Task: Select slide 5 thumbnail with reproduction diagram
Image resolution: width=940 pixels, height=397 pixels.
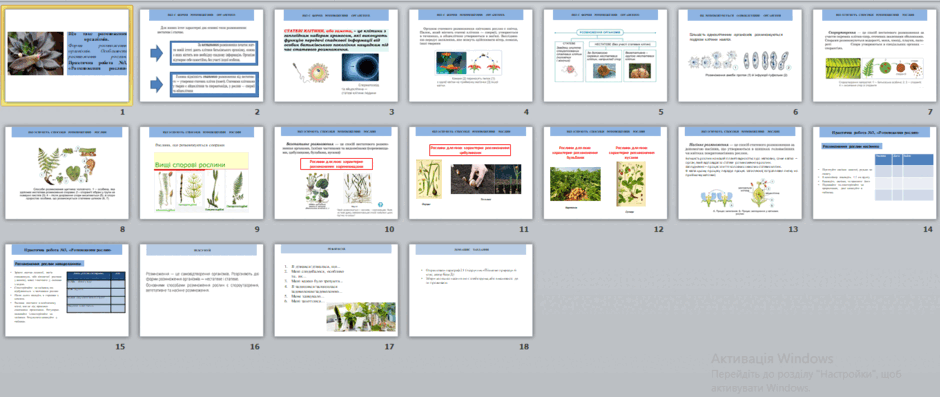Action: 605,55
